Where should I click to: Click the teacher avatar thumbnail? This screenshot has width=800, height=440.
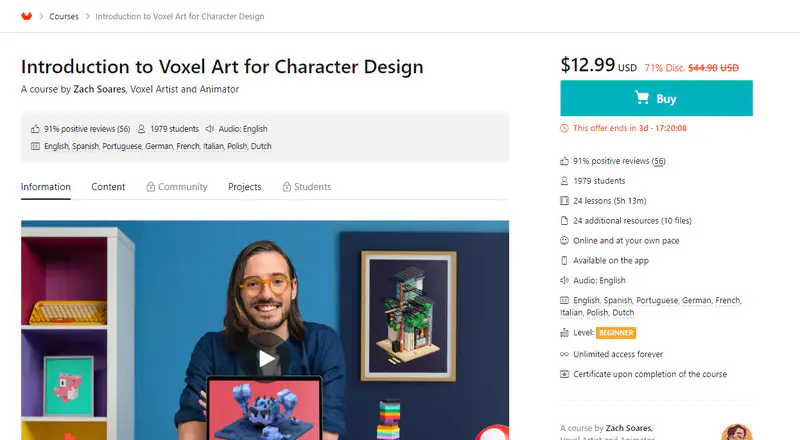[736, 432]
